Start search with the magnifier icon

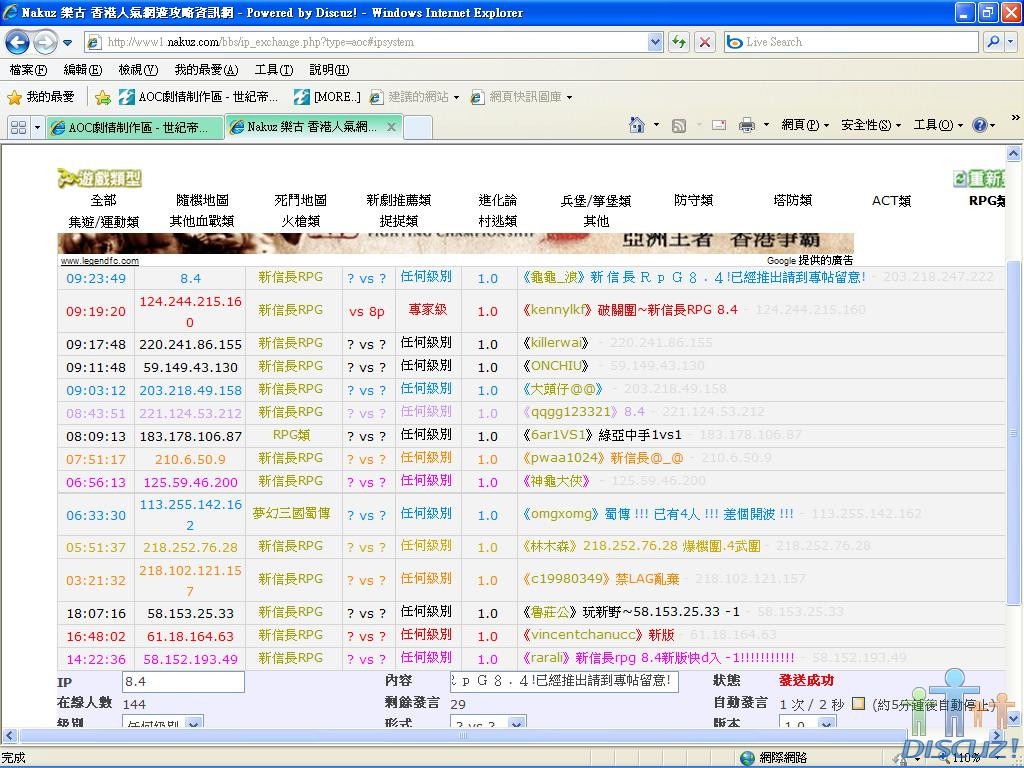tap(993, 42)
